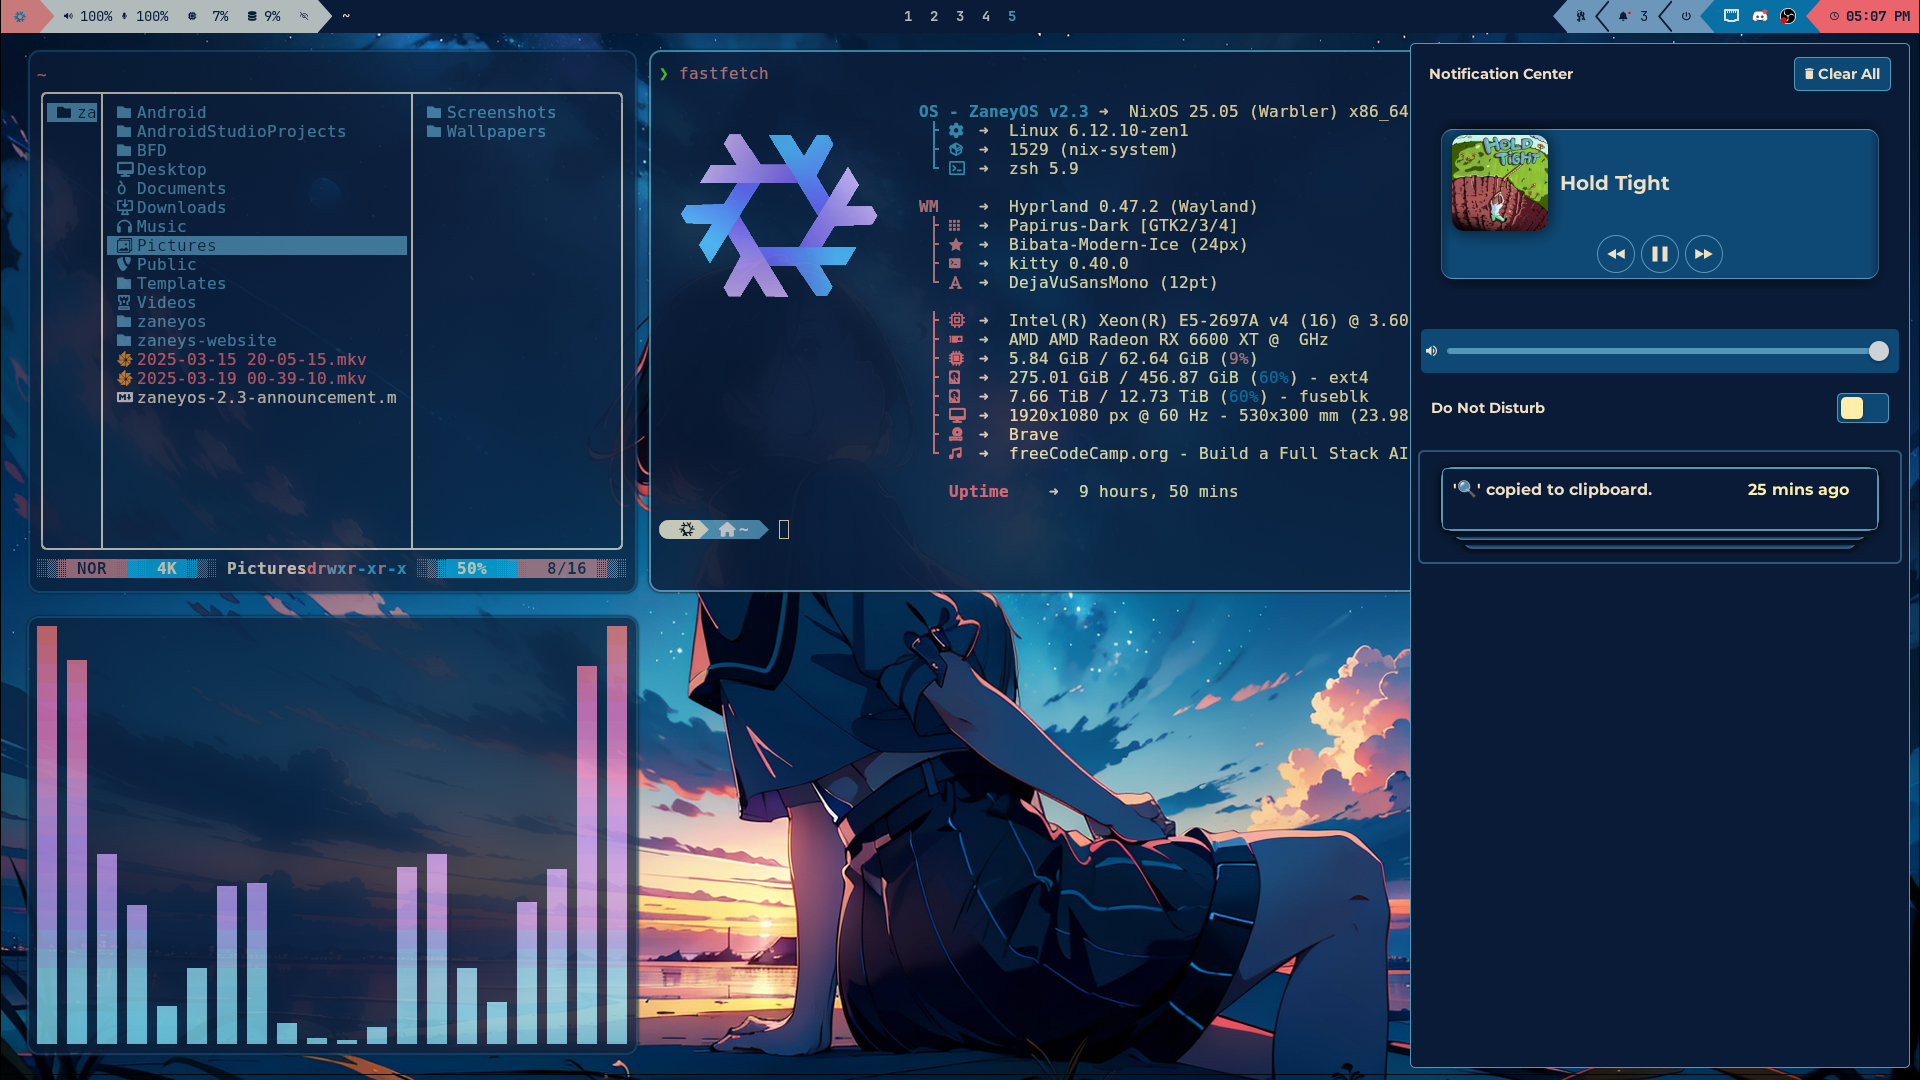Enable the Do Not Disturb toggle
1920x1080 pixels.
(x=1862, y=408)
